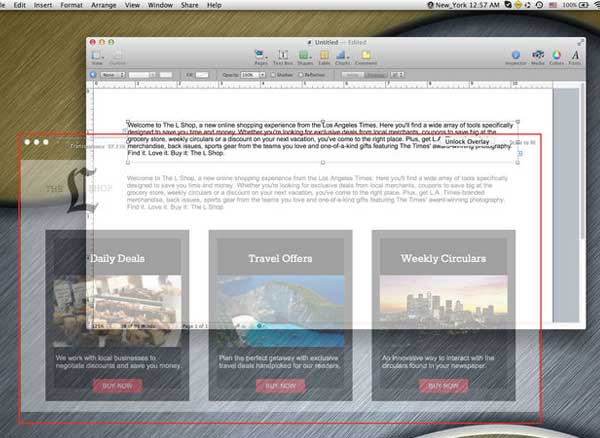Open the Fonts panel icon

click(575, 57)
